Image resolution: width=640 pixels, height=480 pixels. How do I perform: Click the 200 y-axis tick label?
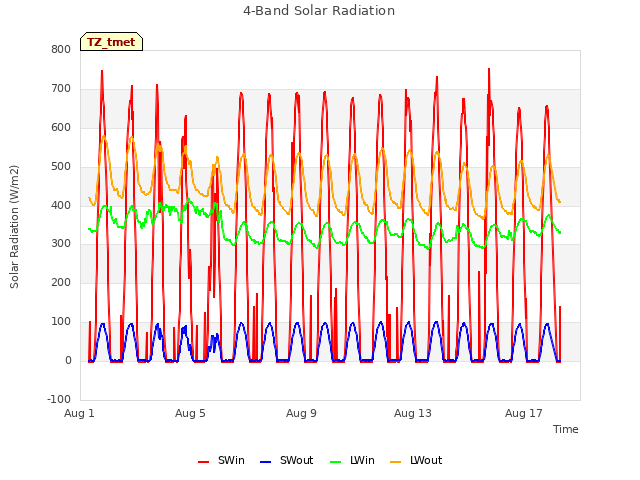61,282
